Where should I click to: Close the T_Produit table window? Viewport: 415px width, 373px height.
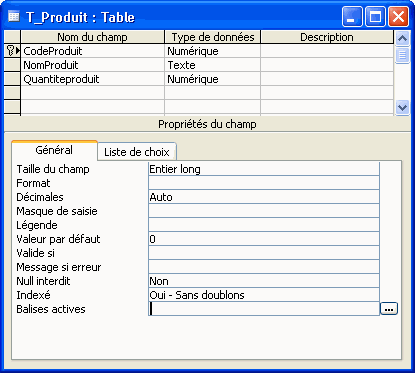click(x=398, y=16)
